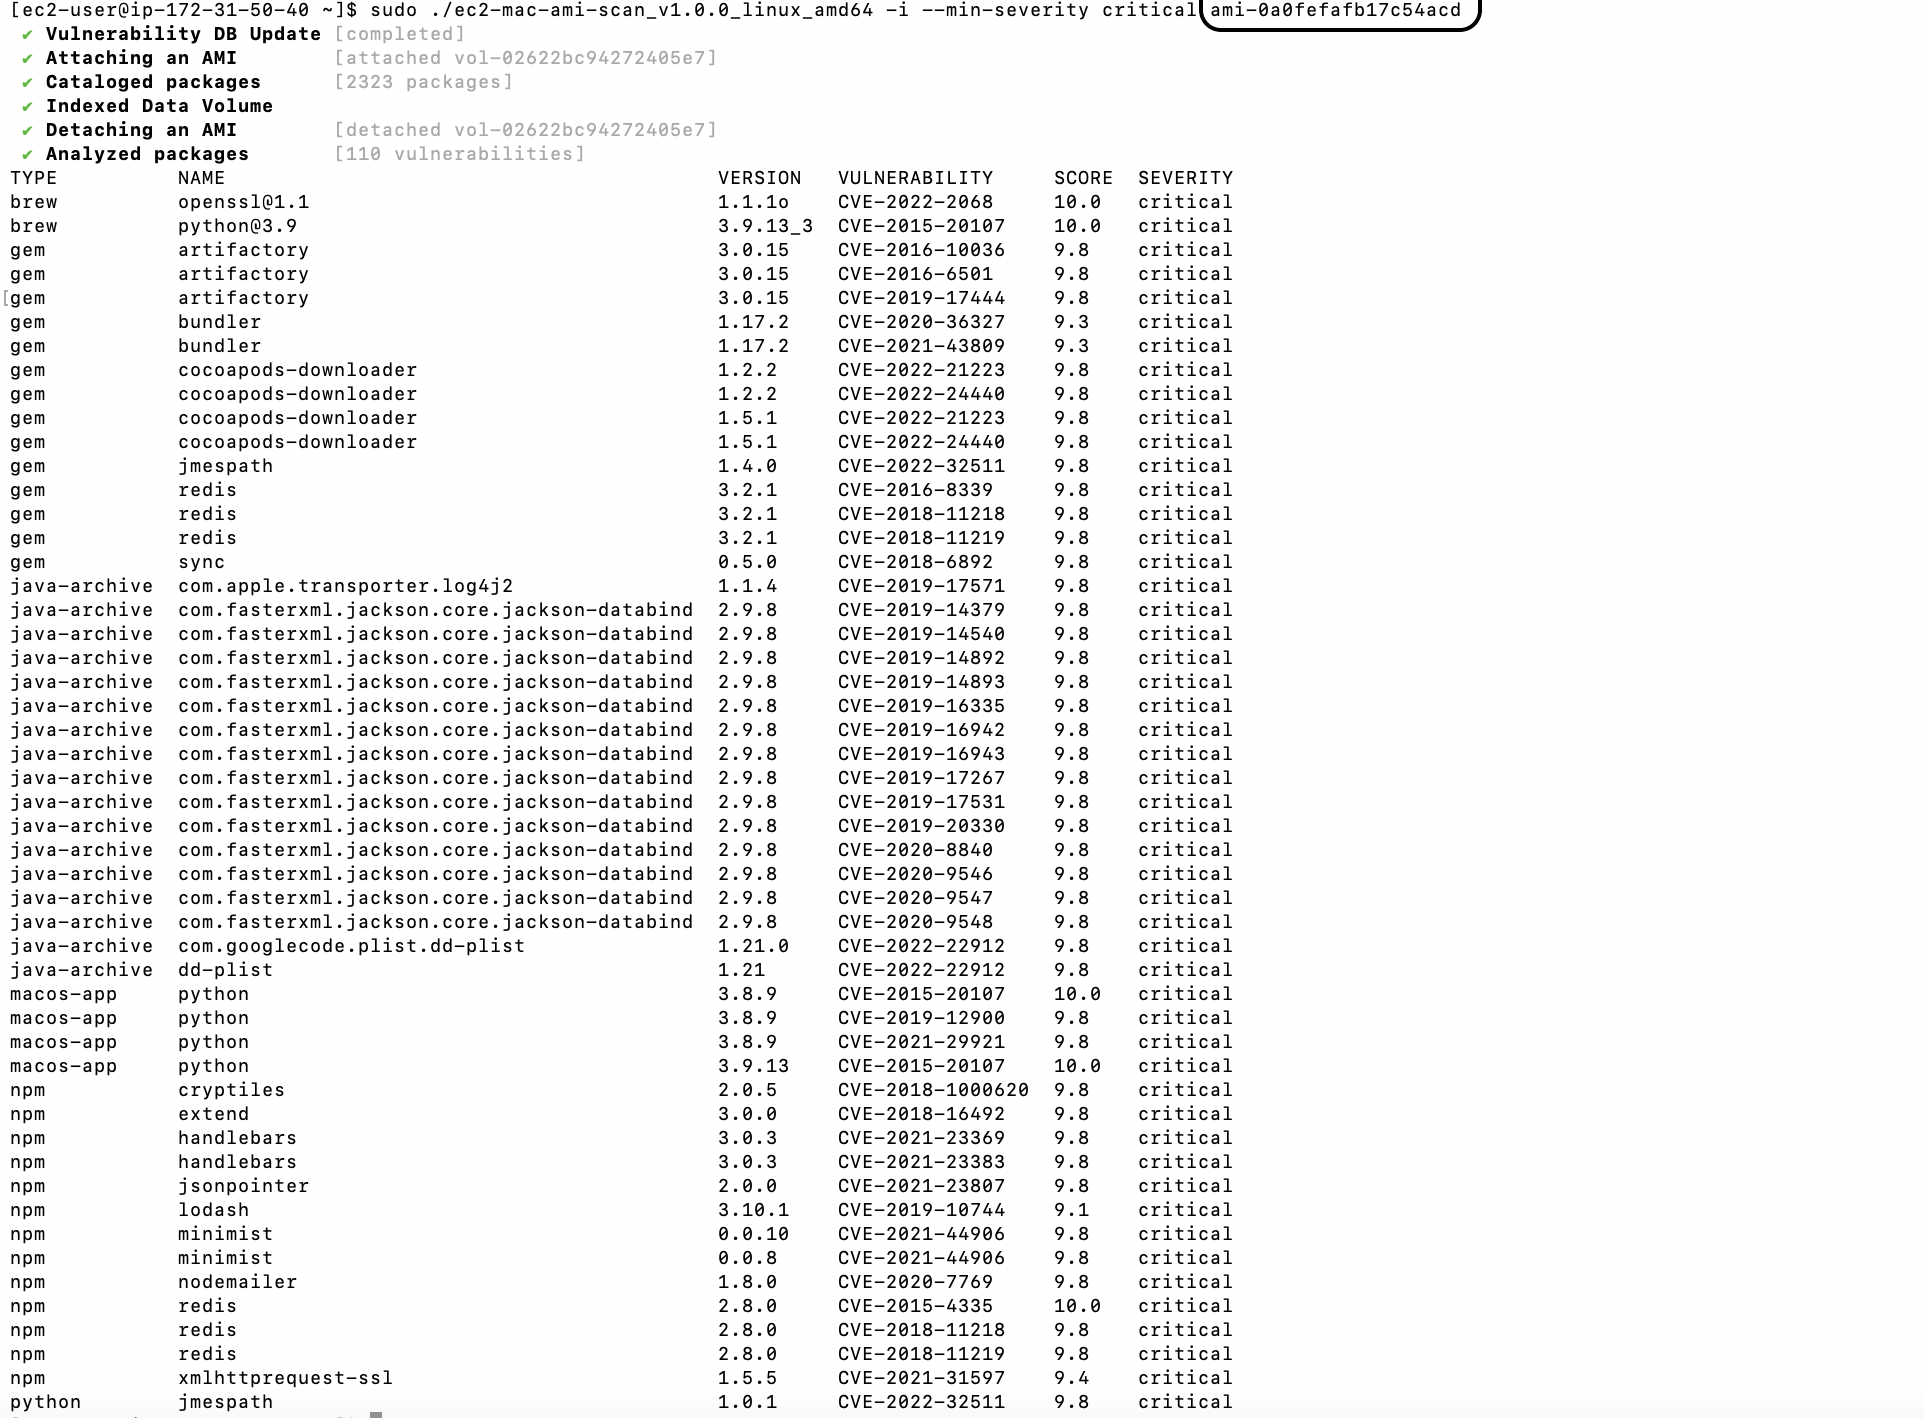Viewport: 1924px width, 1418px height.
Task: Select CVE-2016-6501 for artifactory
Action: click(916, 274)
